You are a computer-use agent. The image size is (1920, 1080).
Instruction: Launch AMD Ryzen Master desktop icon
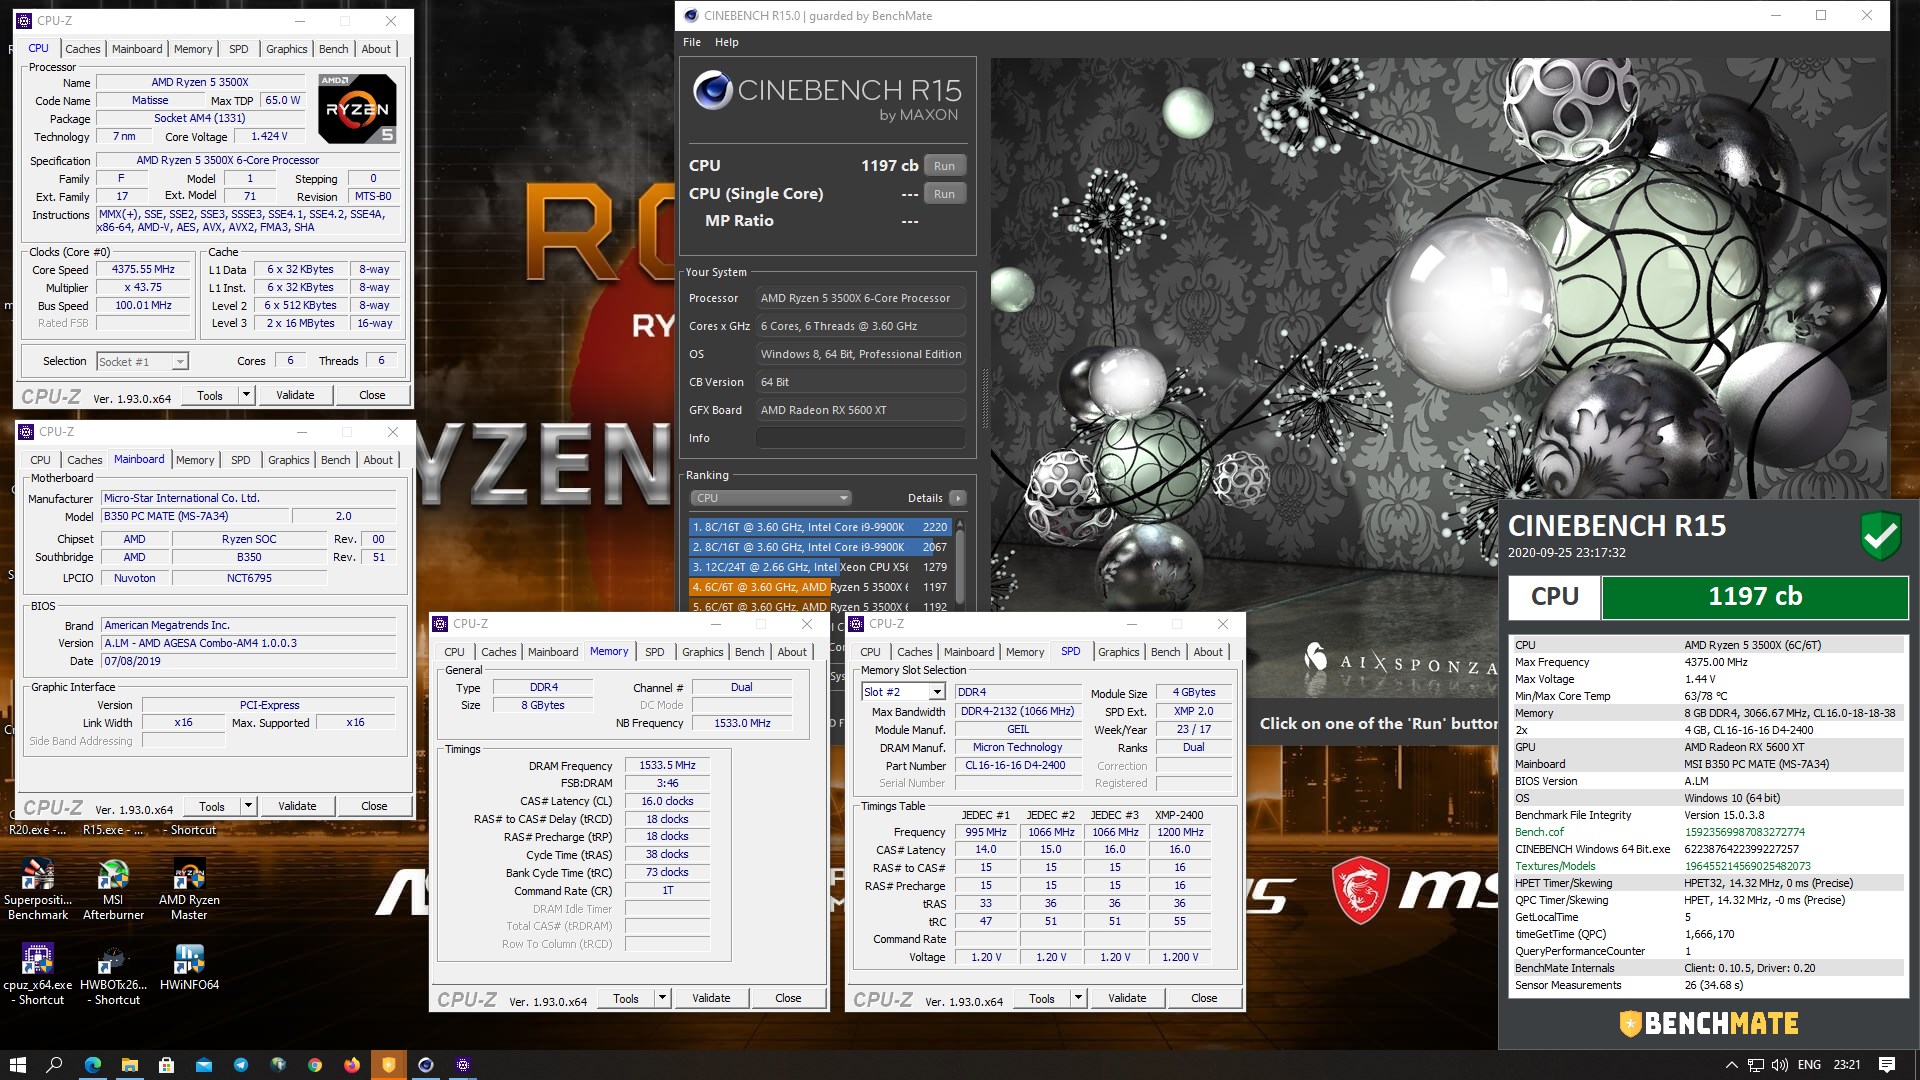pyautogui.click(x=189, y=889)
